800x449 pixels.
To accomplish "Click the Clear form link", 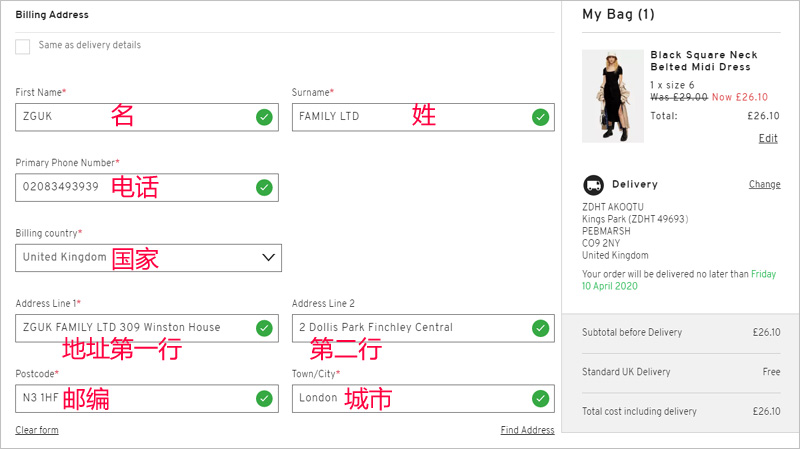I will coord(37,430).
